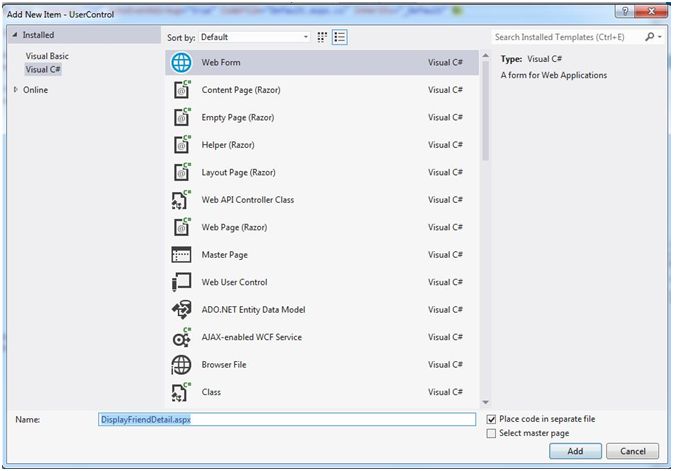Select AJAX-enabled WCF Service text

tap(252, 337)
